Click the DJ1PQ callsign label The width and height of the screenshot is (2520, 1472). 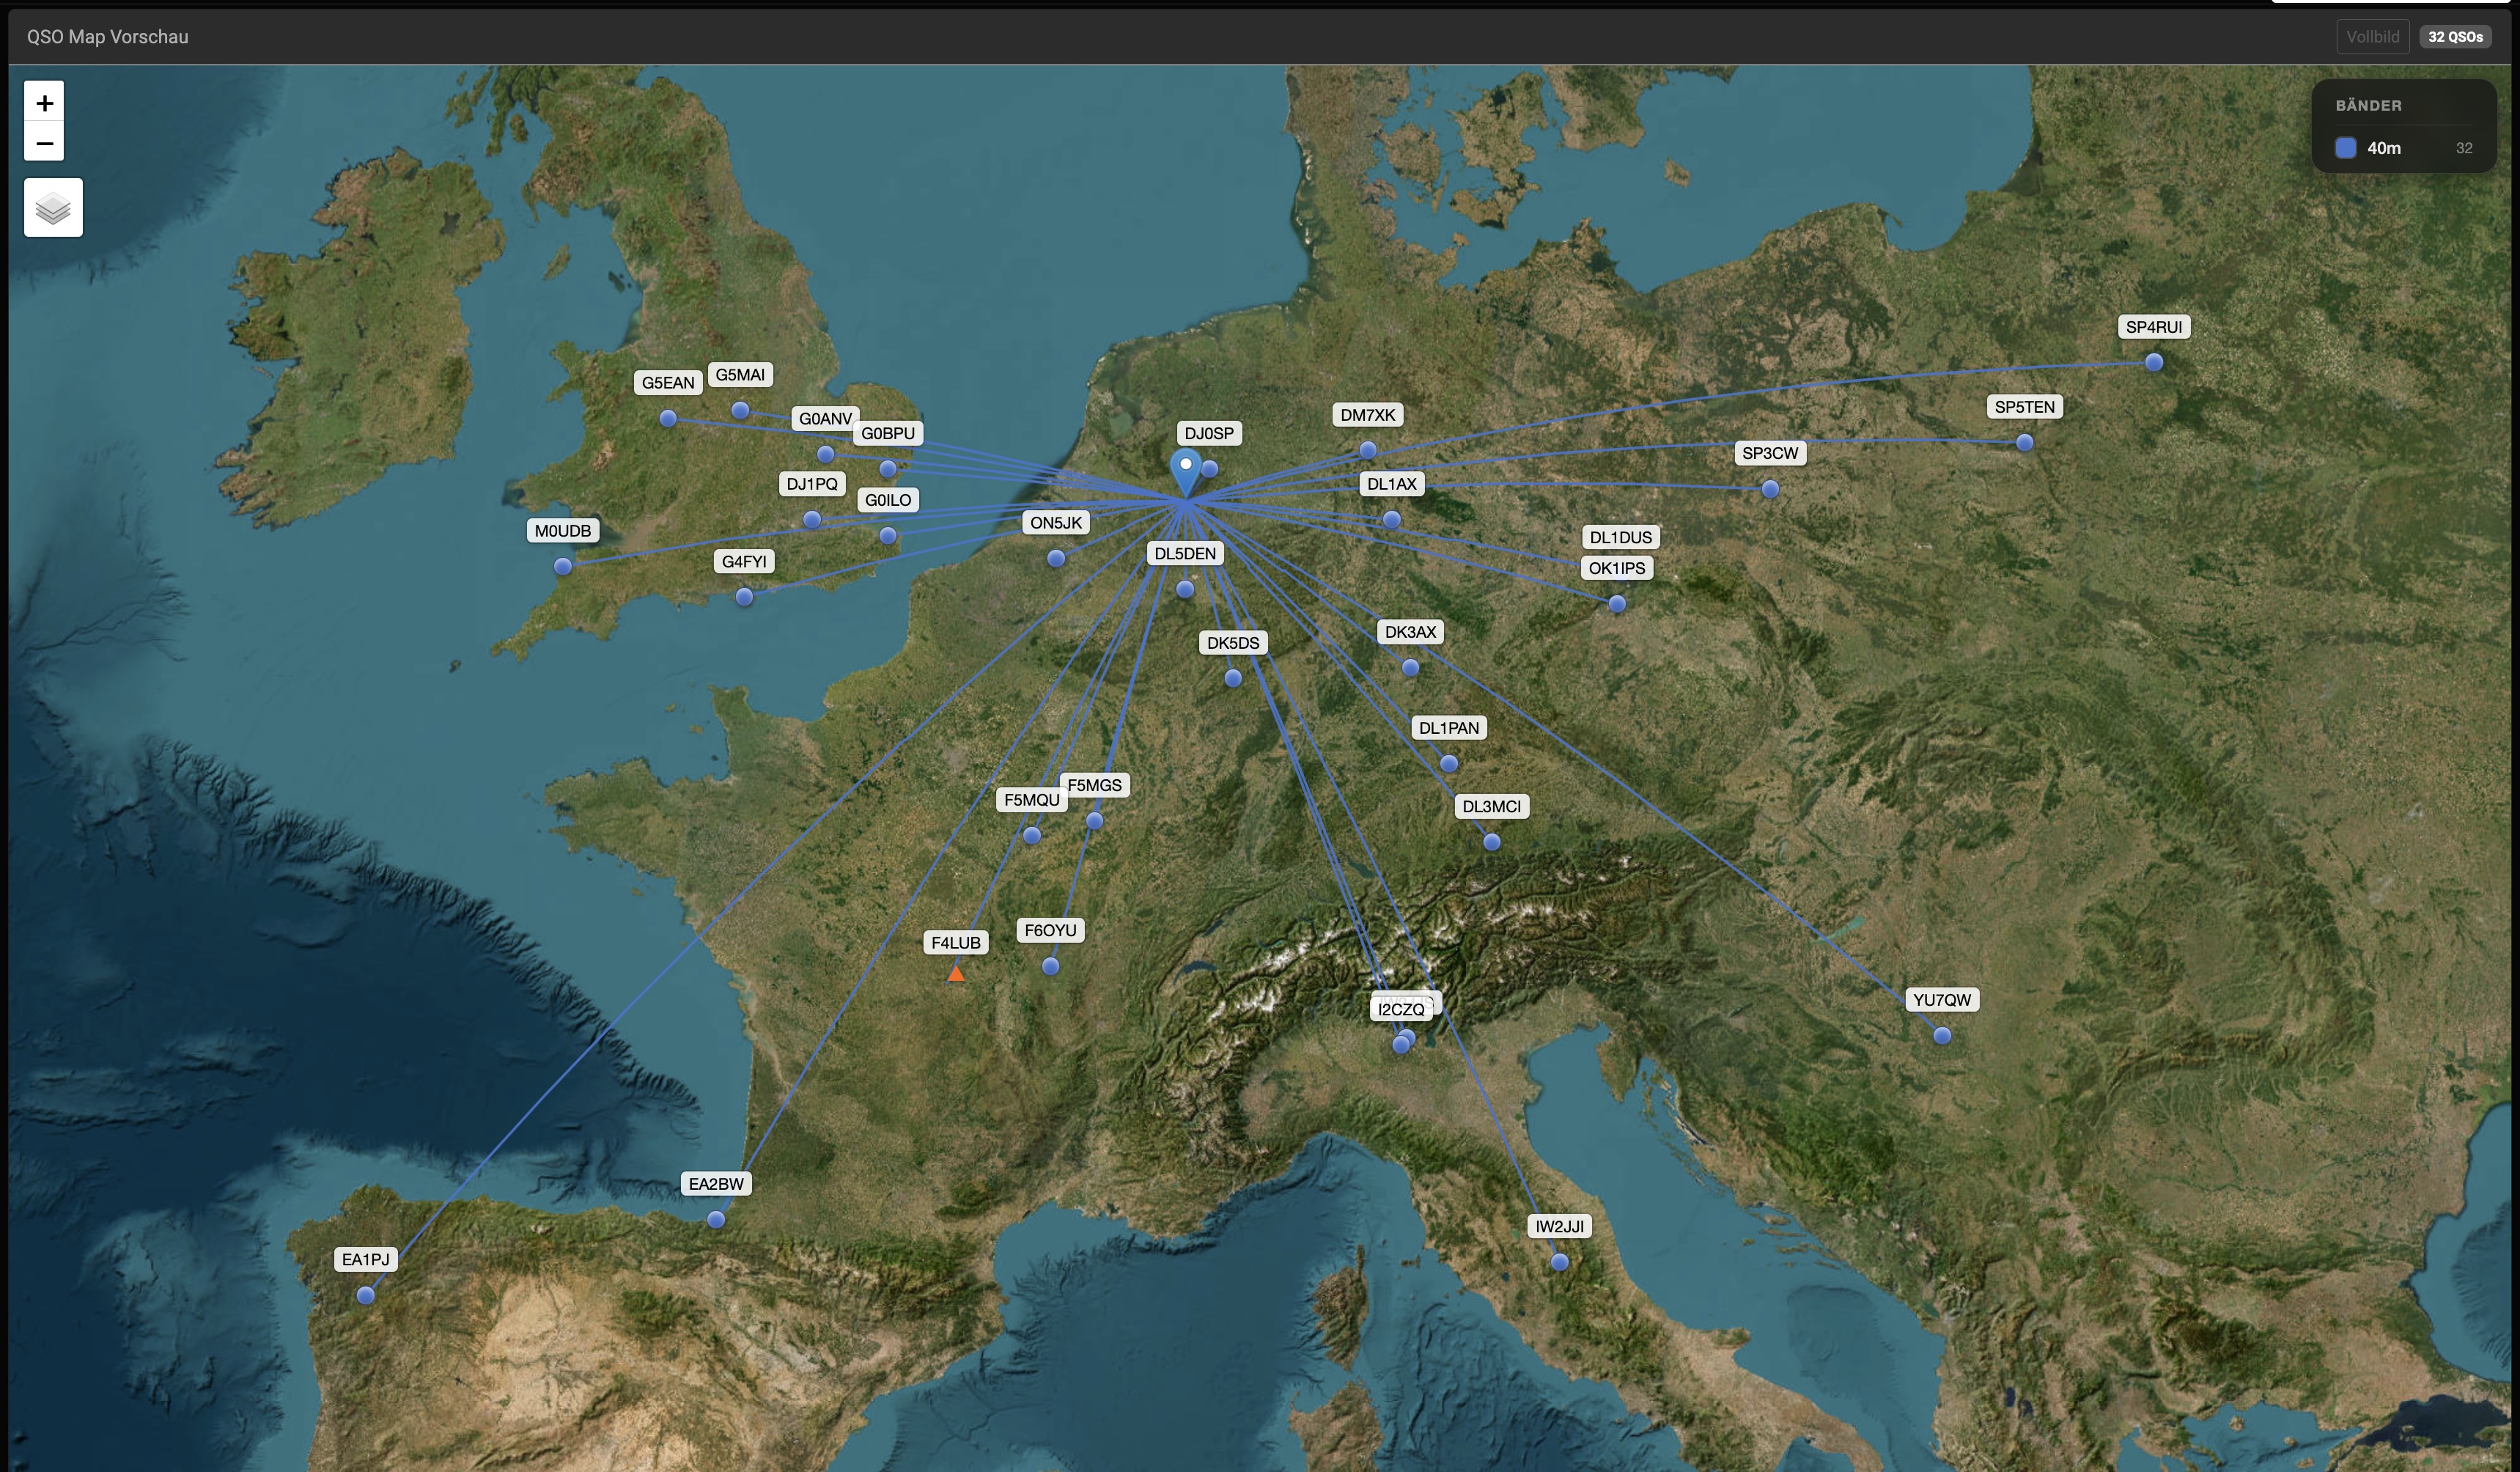pyautogui.click(x=812, y=484)
